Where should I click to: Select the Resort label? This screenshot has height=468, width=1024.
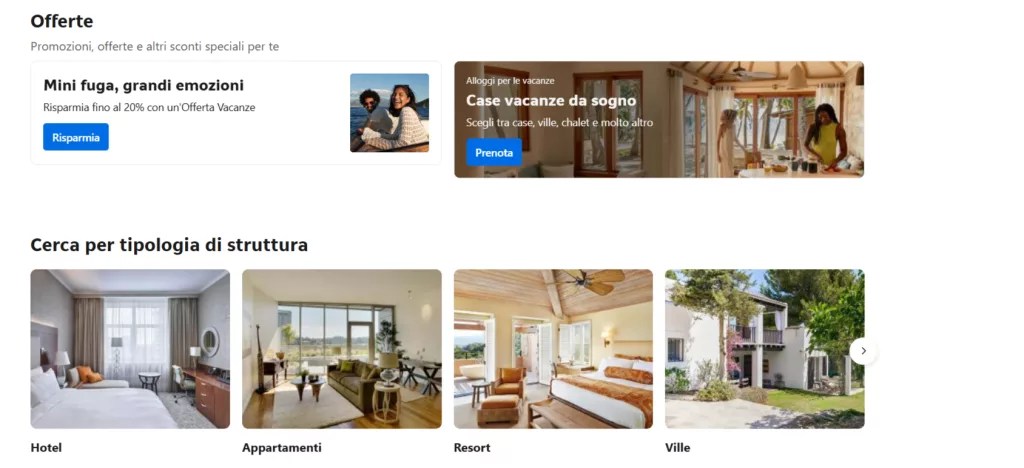[x=472, y=448]
